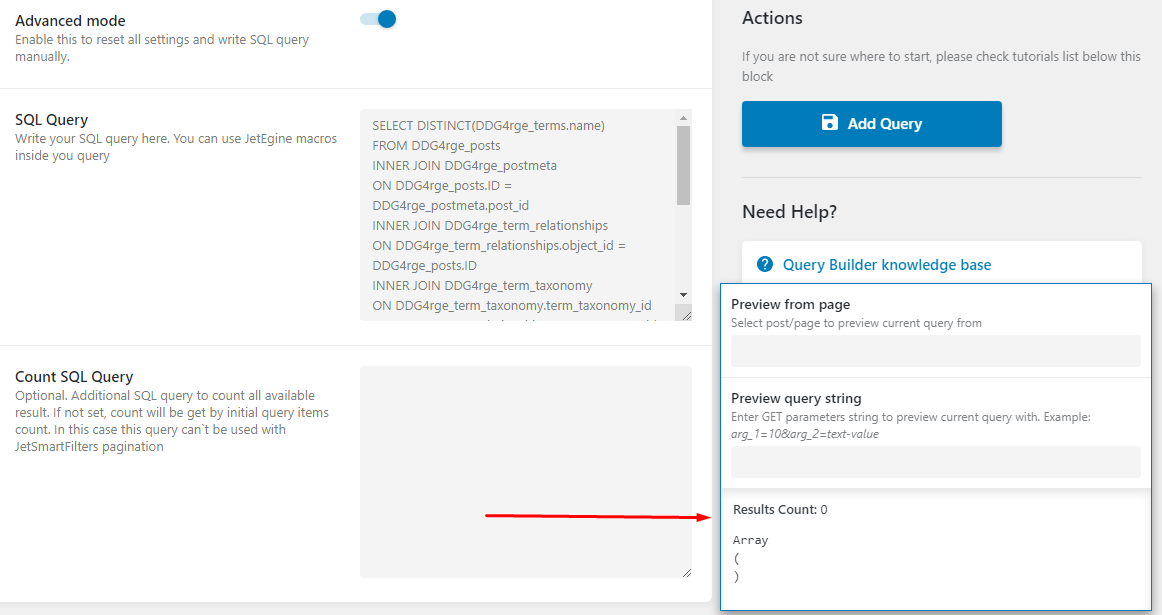Click the SELECT DISTINCT line in SQL
Viewport: 1162px width, 615px height.
tap(488, 125)
